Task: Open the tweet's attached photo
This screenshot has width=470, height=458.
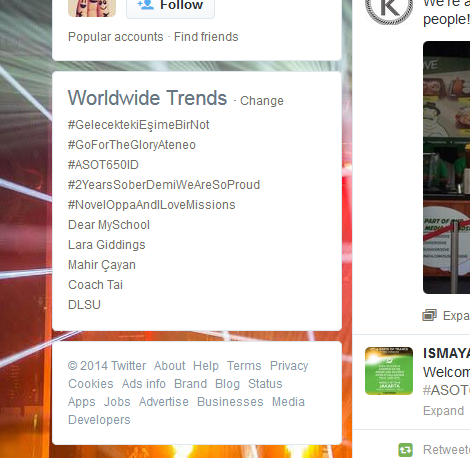Action: 446,167
